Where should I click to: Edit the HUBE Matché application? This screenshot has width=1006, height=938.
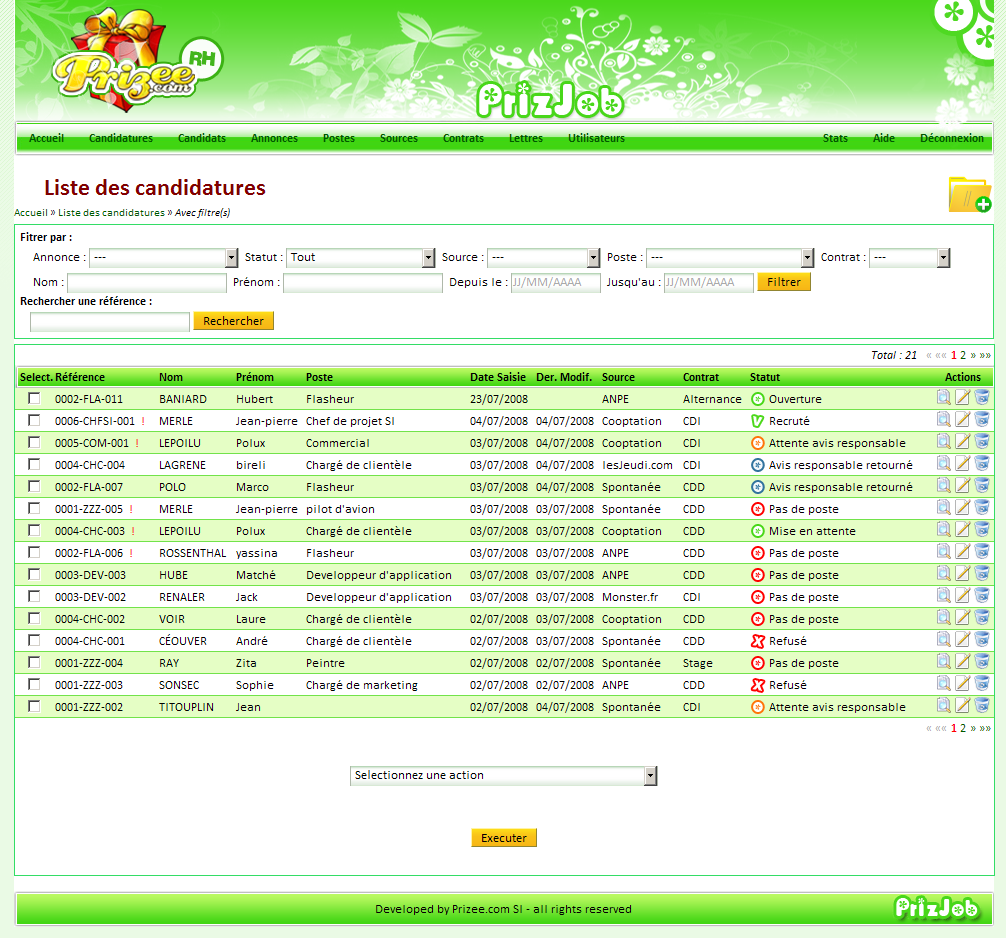[963, 574]
